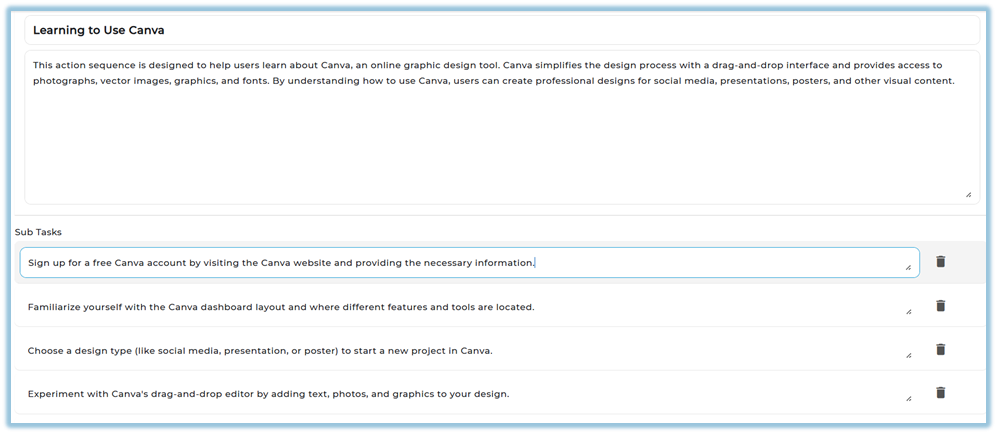
Task: Focus the 'Learning to Use Canva' title field
Action: point(500,30)
